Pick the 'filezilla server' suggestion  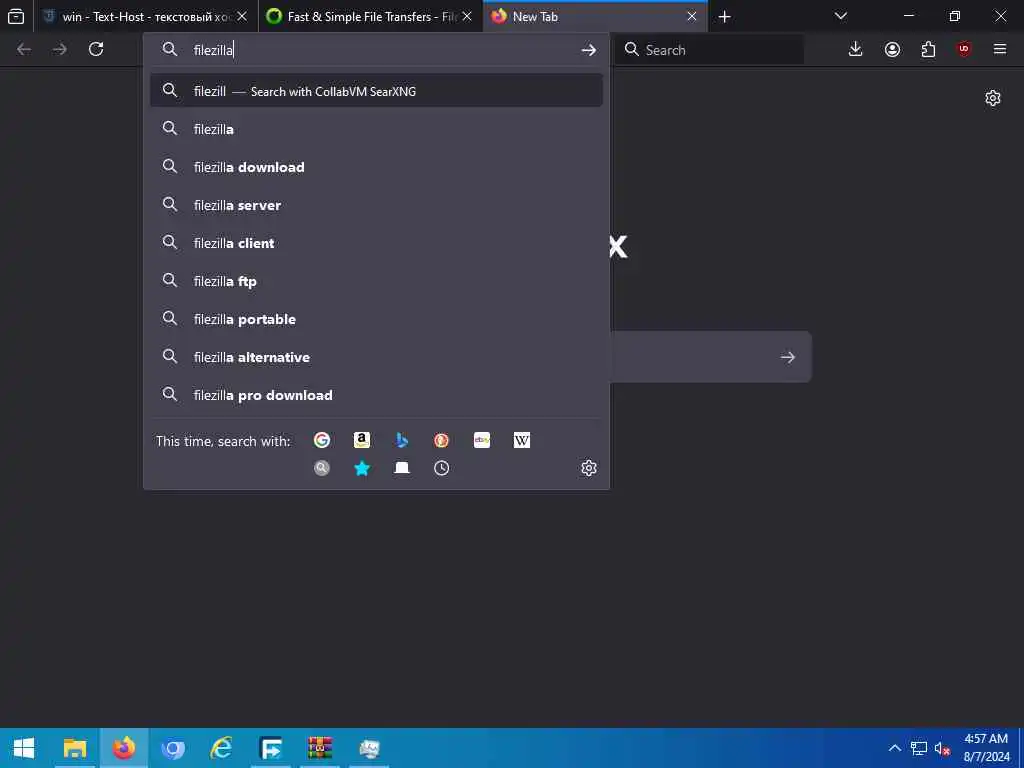pyautogui.click(x=376, y=204)
